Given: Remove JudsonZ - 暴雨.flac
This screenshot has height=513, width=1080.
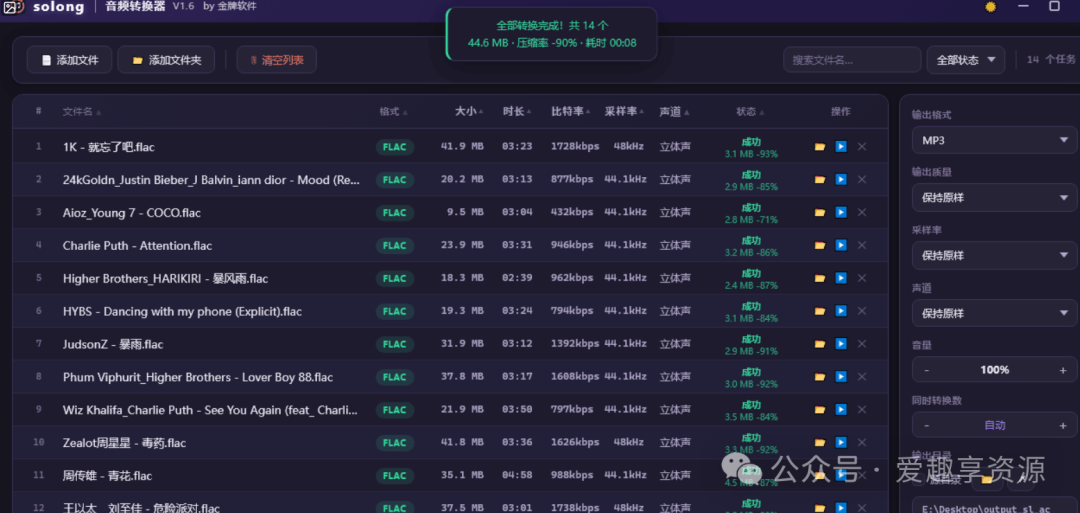Looking at the screenshot, I should point(862,344).
